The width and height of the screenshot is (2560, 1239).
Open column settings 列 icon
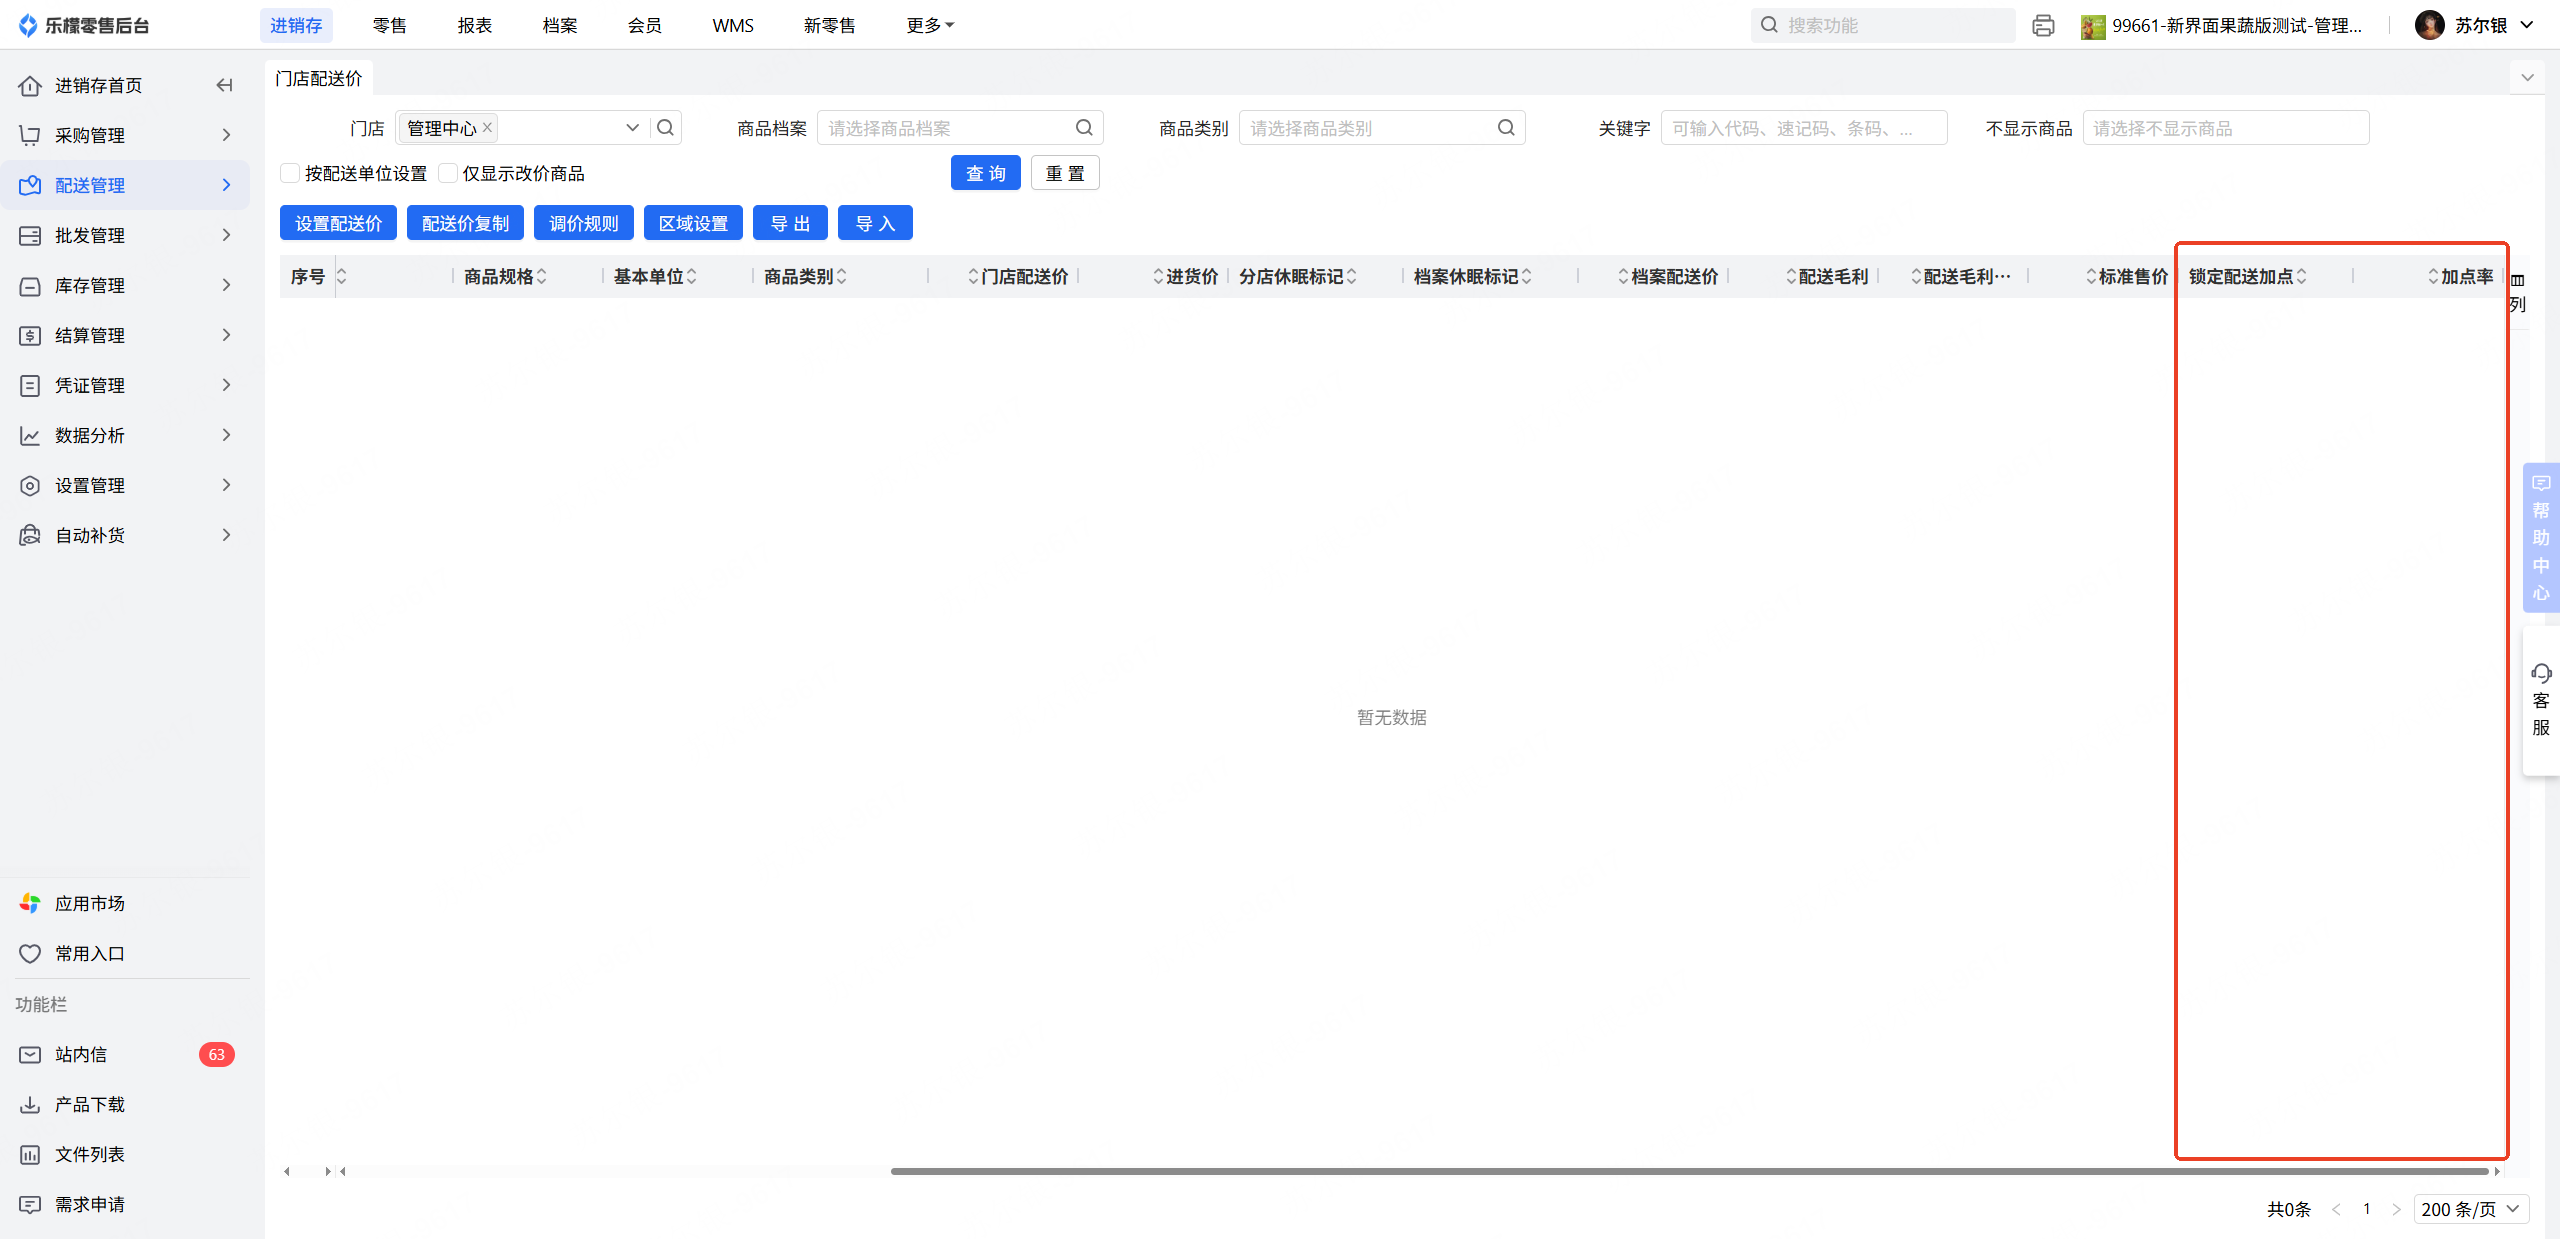(2517, 291)
